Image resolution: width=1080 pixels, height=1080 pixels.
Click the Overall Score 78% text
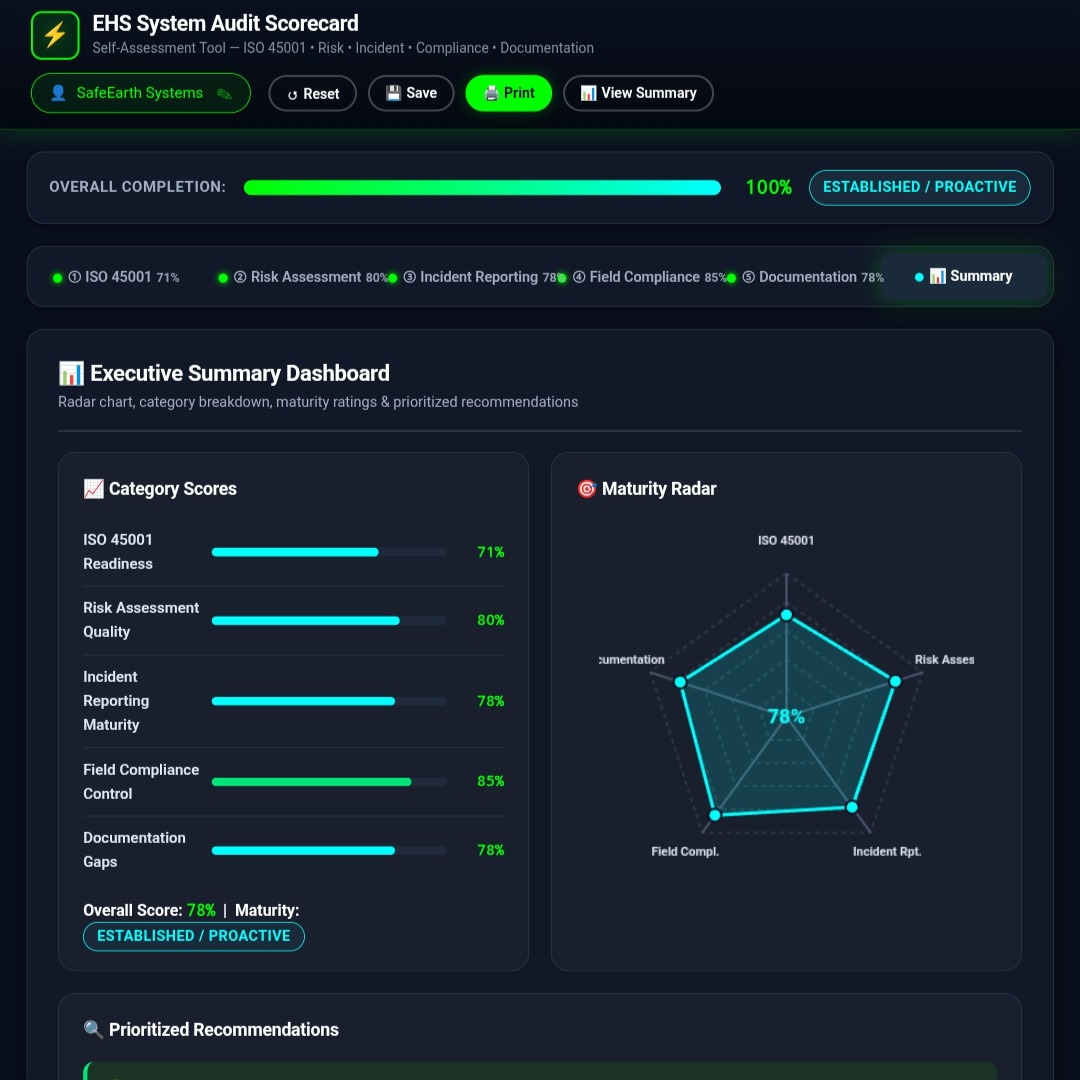[x=149, y=910]
